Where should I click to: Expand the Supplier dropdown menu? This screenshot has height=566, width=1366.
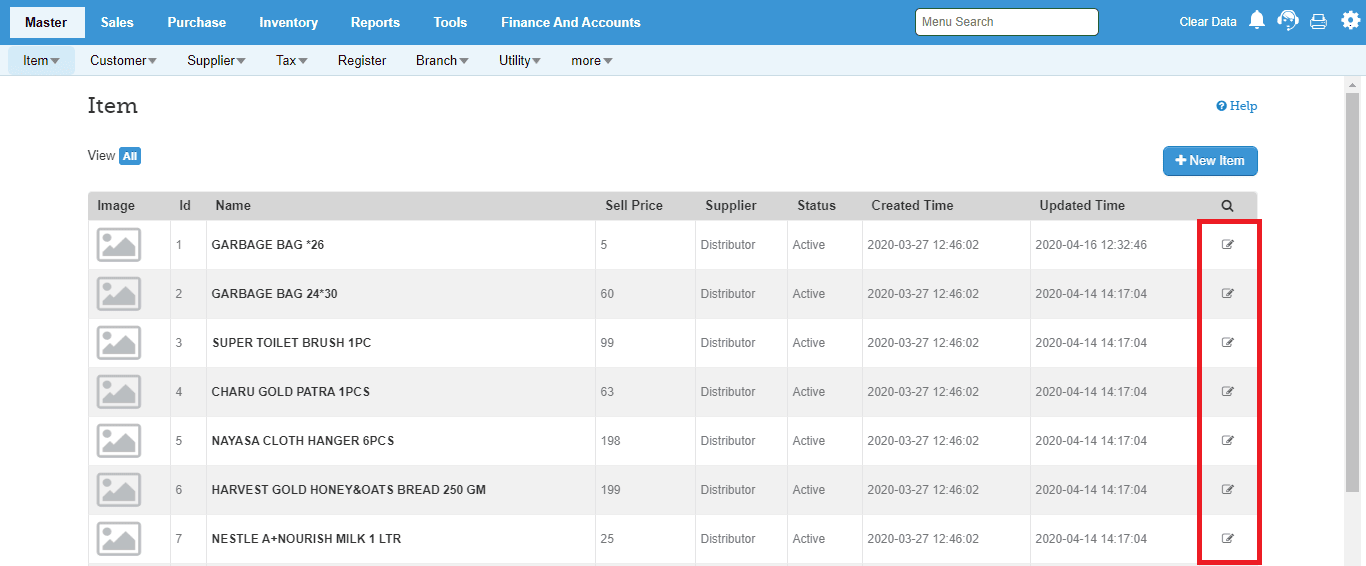click(216, 61)
